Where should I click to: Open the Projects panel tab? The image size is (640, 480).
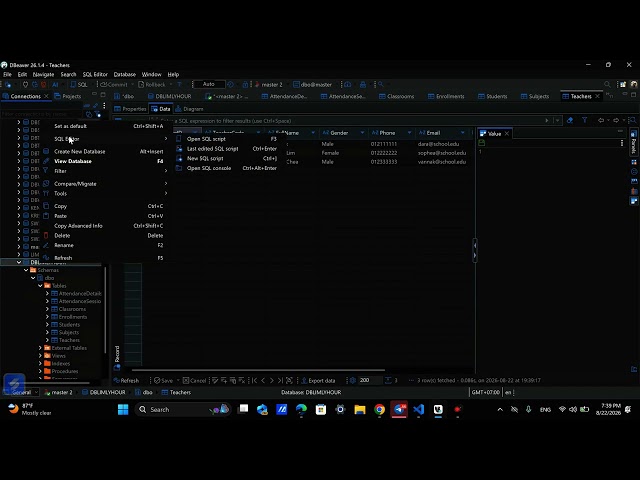tap(68, 96)
